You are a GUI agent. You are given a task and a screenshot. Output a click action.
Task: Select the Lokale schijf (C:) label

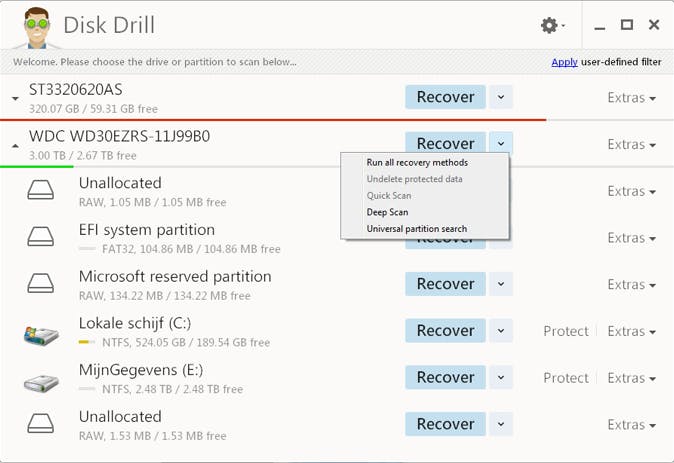point(135,324)
